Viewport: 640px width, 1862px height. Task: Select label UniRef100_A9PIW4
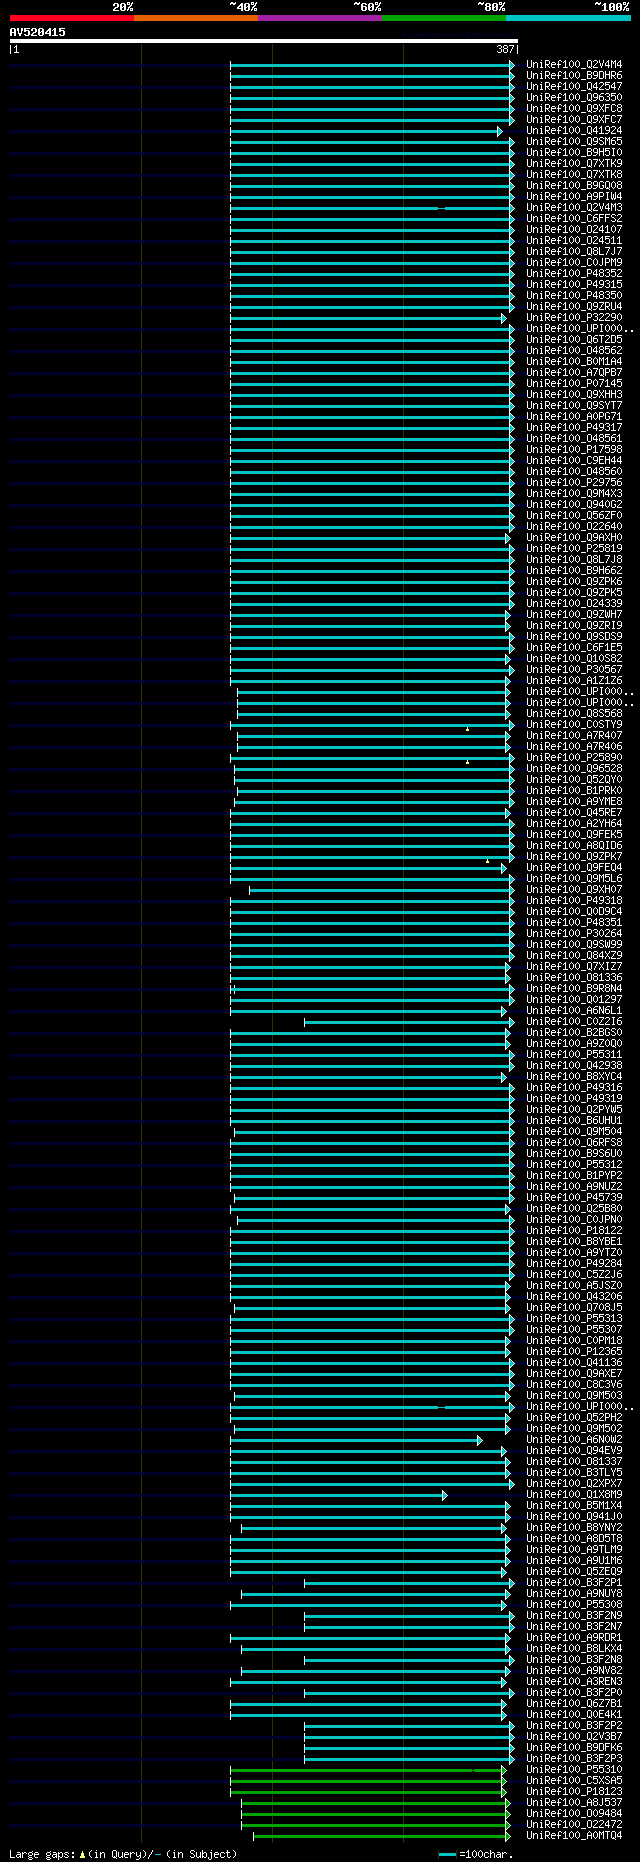pos(574,196)
